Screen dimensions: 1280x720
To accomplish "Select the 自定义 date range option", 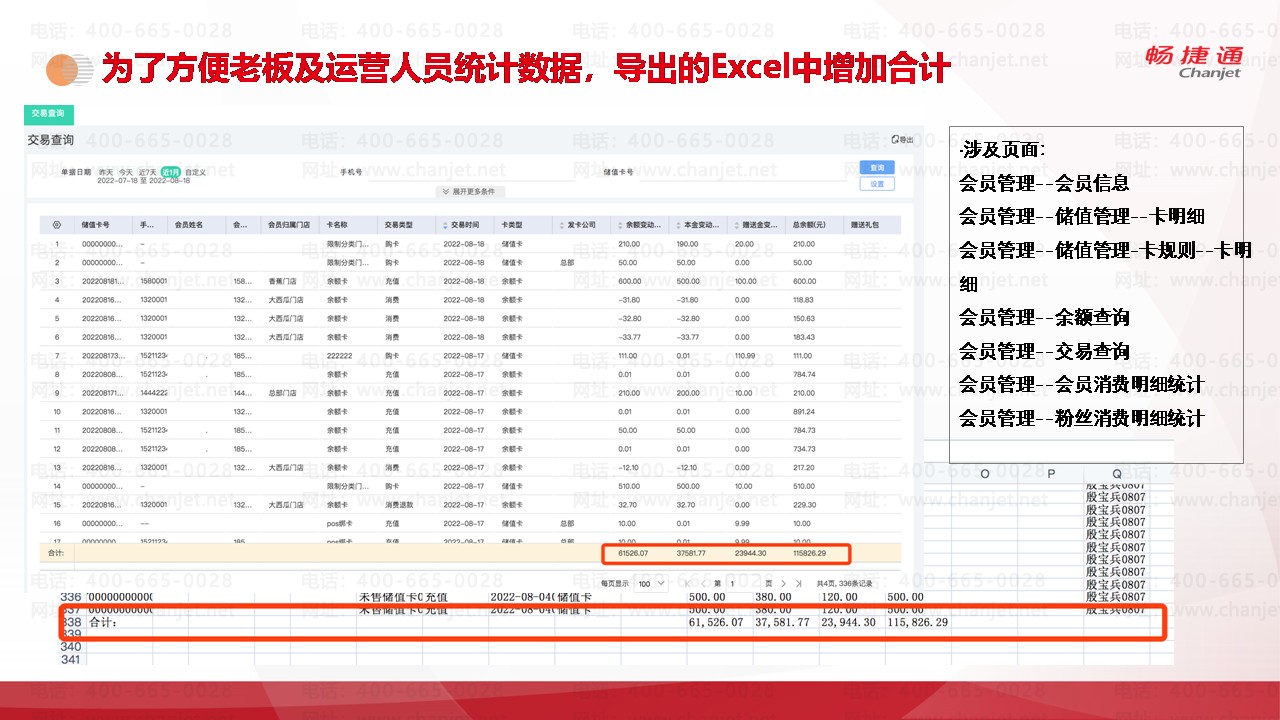I will tap(195, 173).
